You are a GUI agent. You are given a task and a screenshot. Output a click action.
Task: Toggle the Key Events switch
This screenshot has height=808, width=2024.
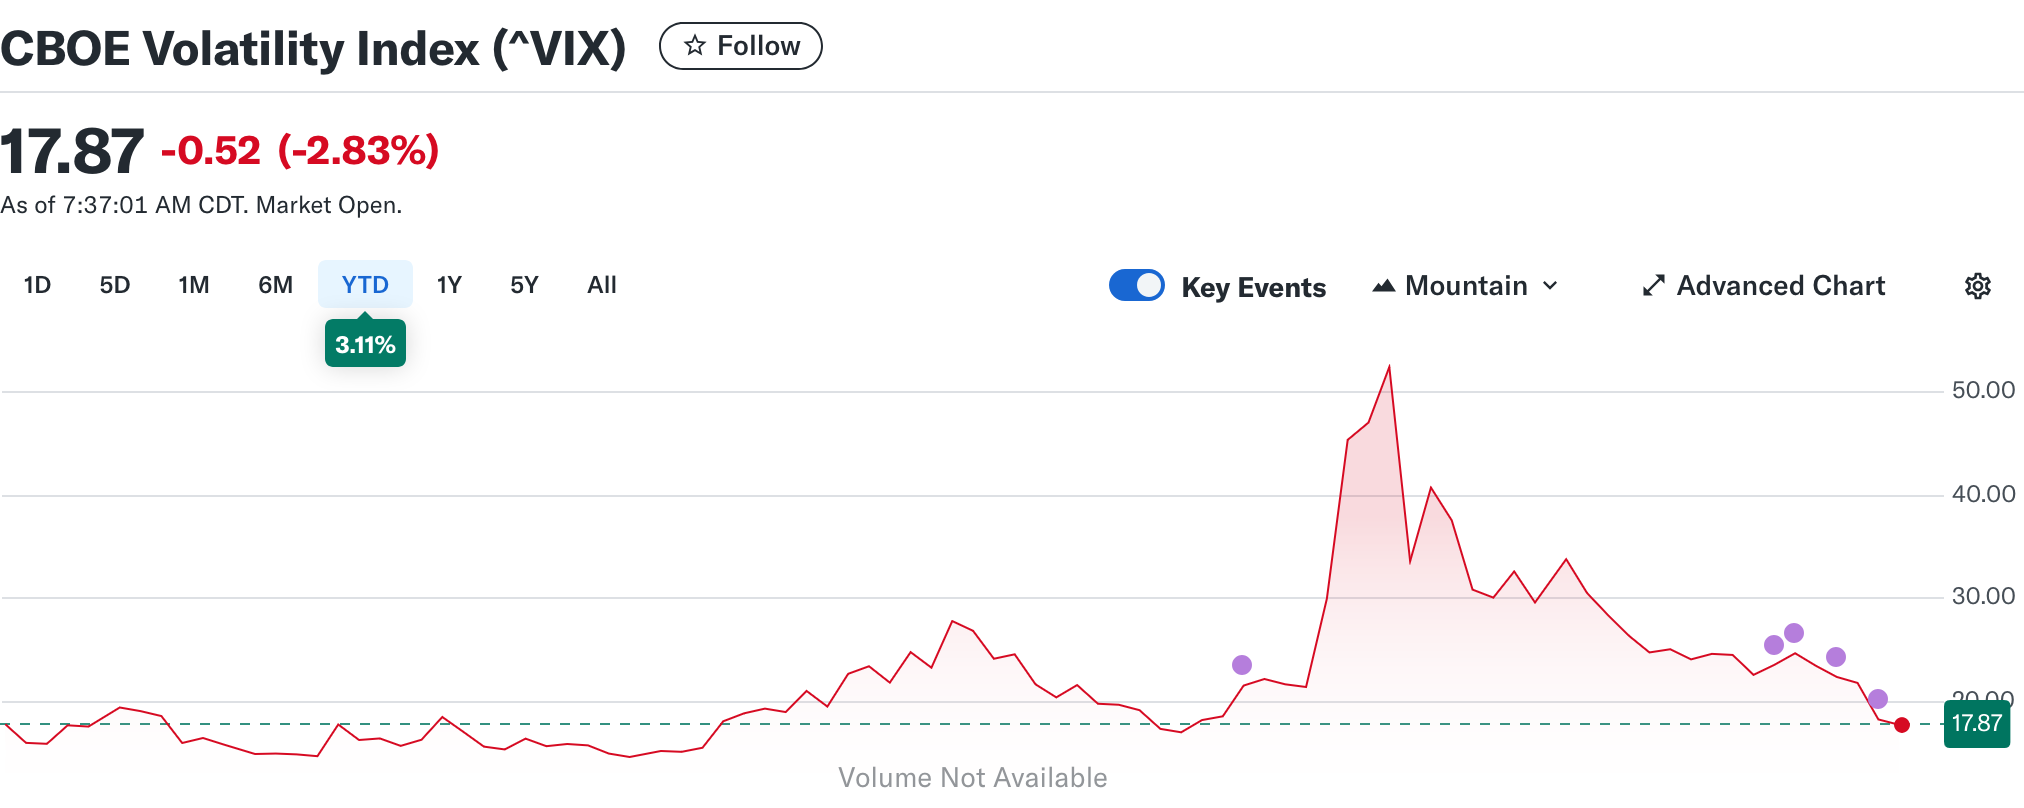[1137, 285]
